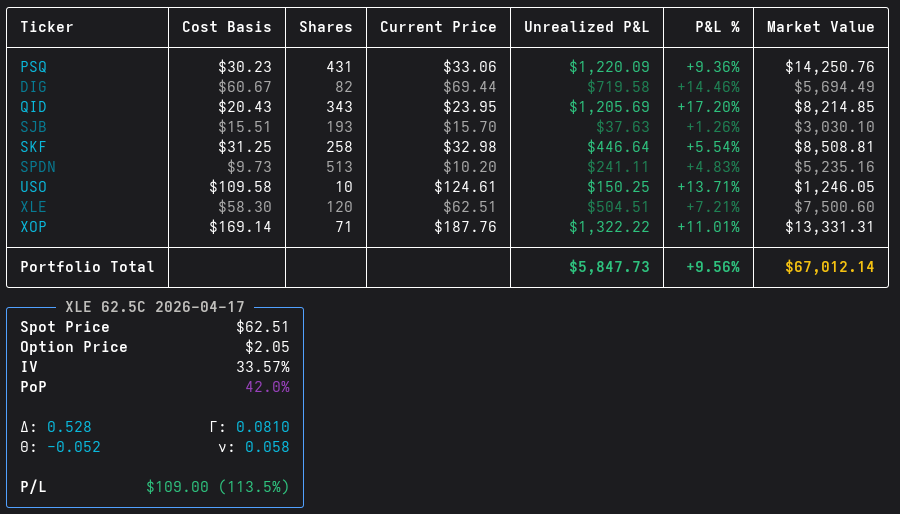
Task: Click USO current price $124.61
Action: 465,187
